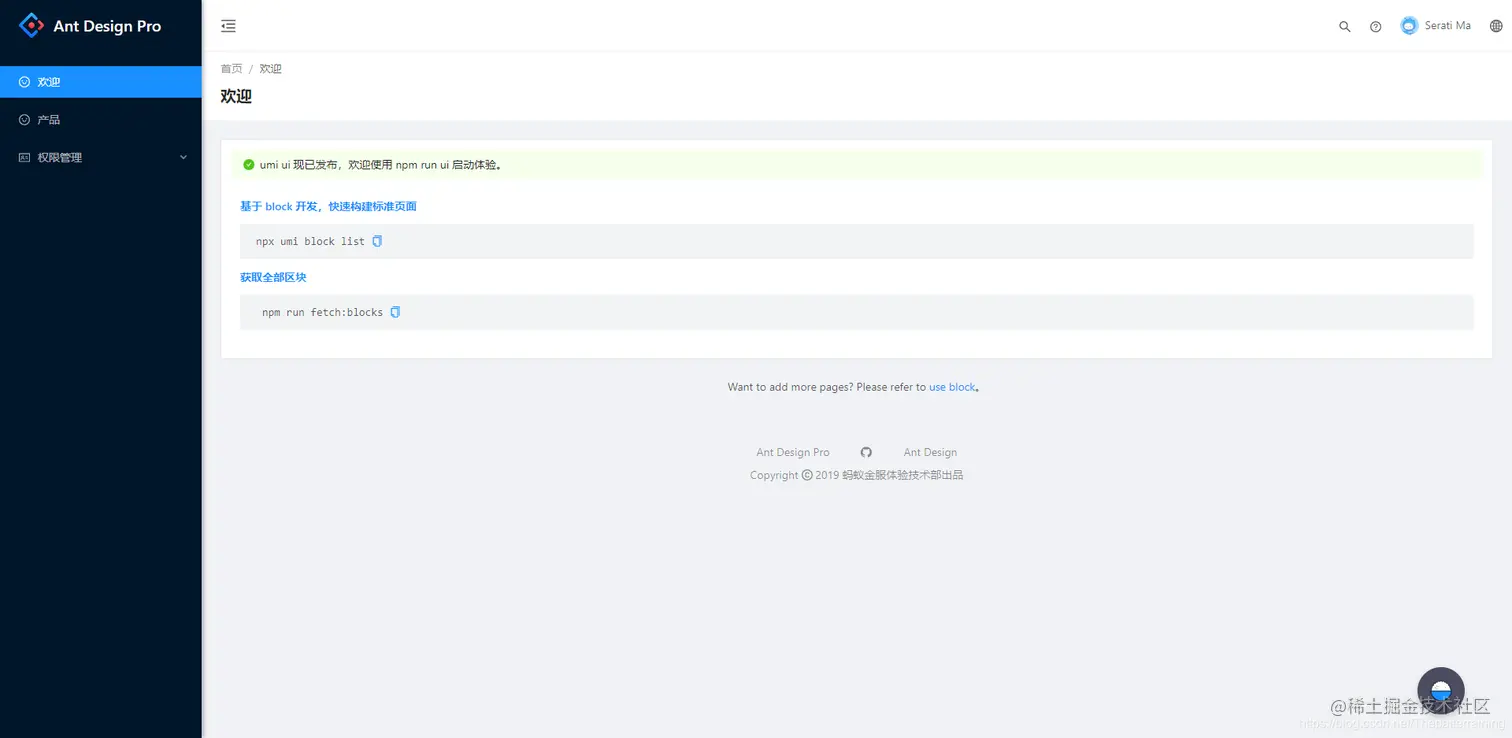
Task: Copy the npm run fetch:blocks command
Action: pyautogui.click(x=395, y=312)
